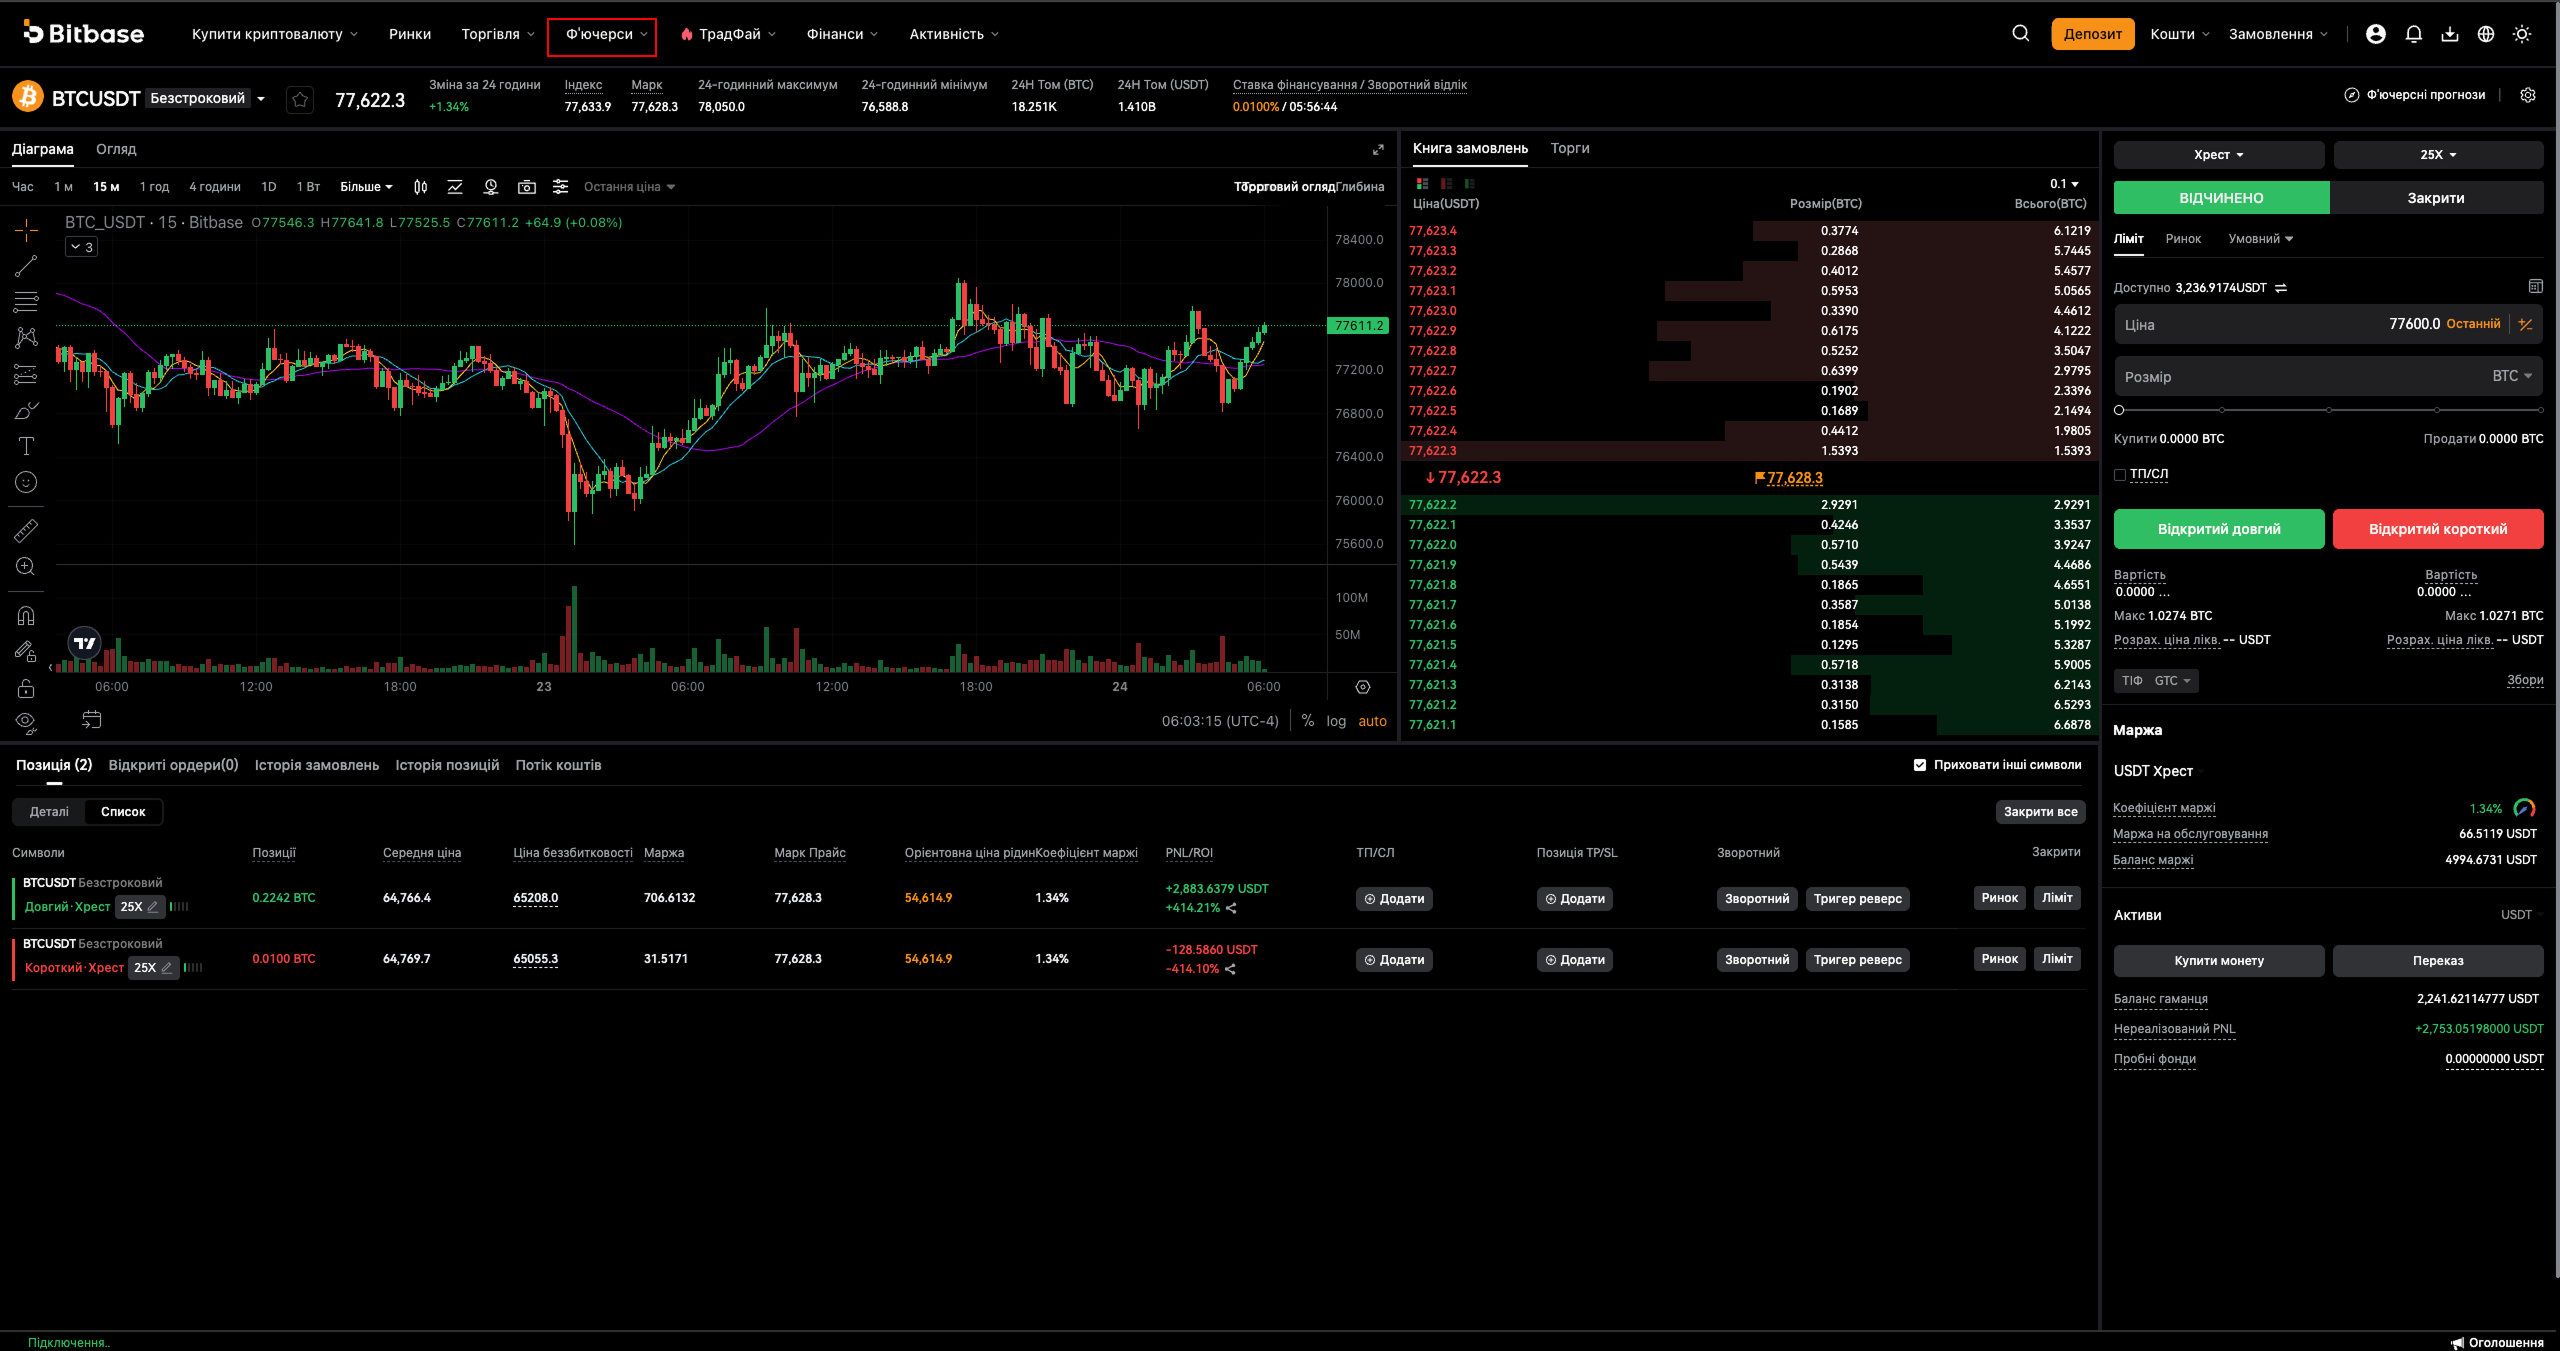This screenshot has height=1351, width=2560.
Task: Click Відкритий довгий button
Action: pos(2219,529)
